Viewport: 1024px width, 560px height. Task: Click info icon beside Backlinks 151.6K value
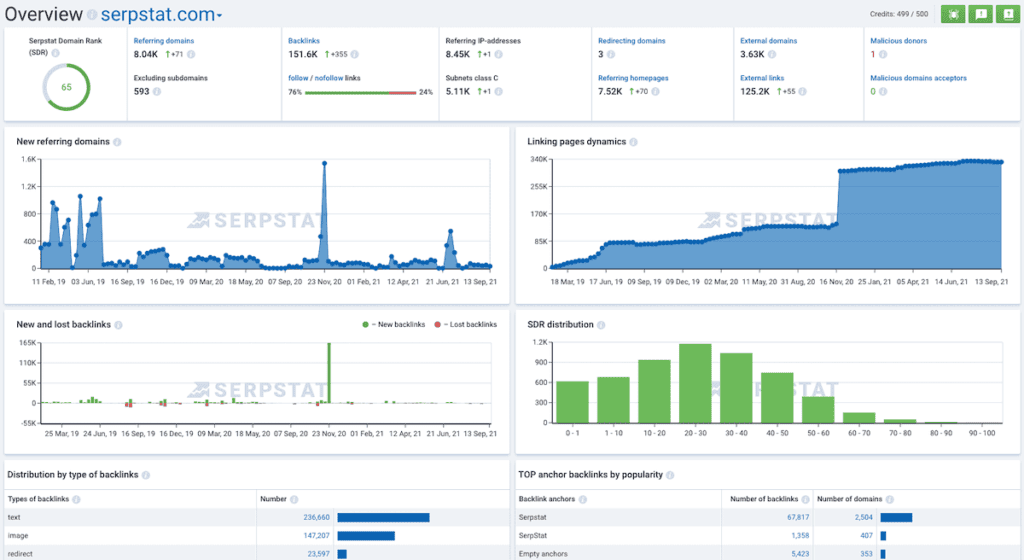coord(355,54)
